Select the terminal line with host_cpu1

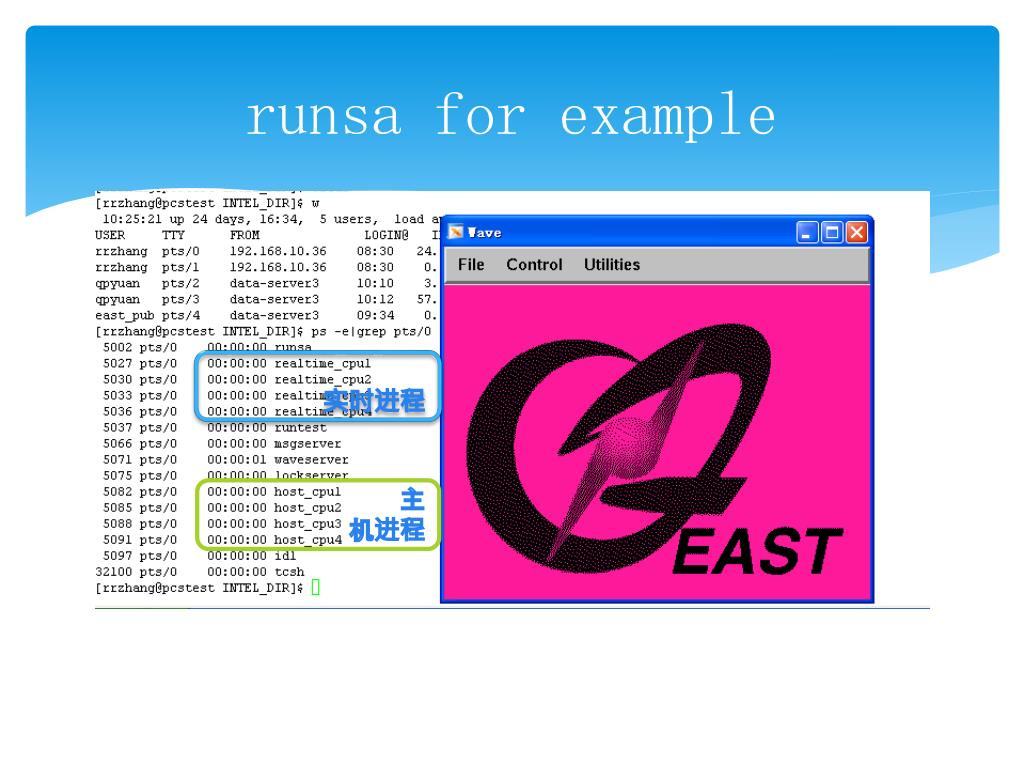(x=221, y=492)
